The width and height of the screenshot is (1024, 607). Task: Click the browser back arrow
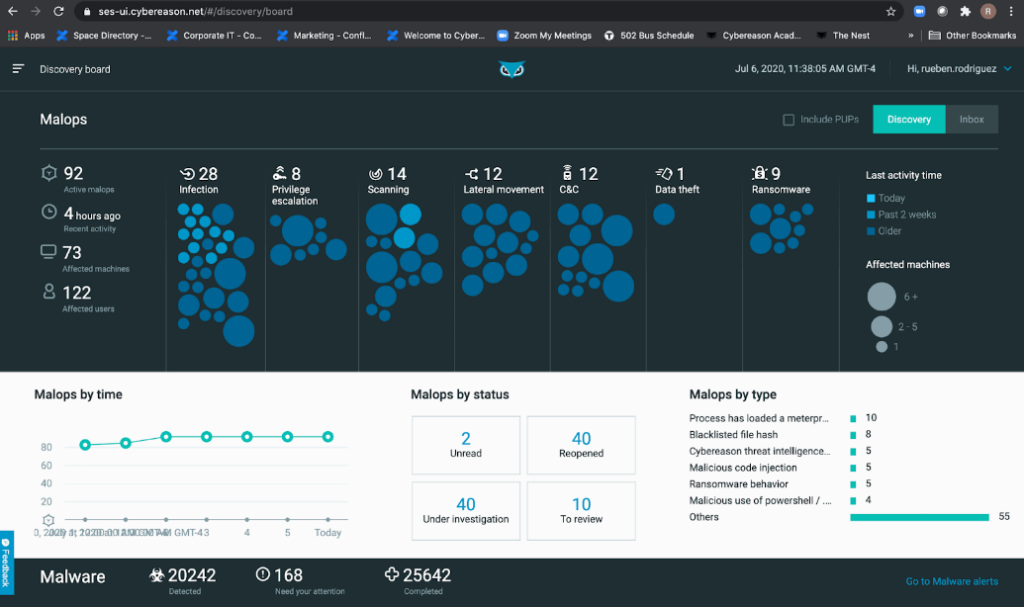[12, 11]
